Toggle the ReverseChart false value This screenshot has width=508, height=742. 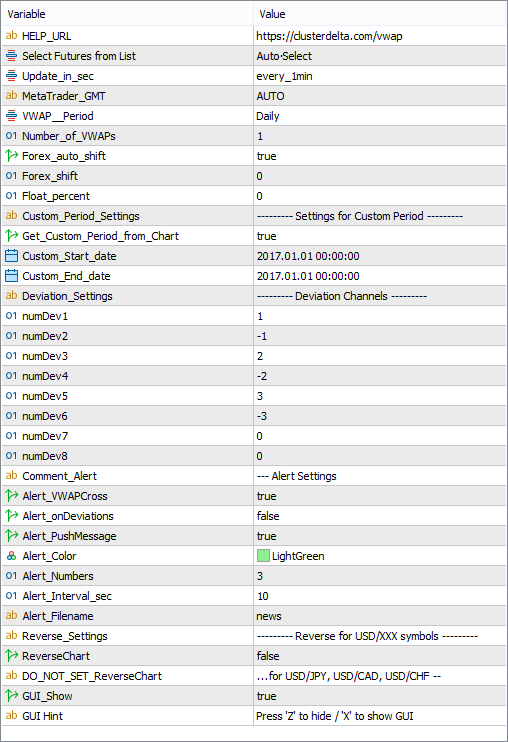pos(380,656)
